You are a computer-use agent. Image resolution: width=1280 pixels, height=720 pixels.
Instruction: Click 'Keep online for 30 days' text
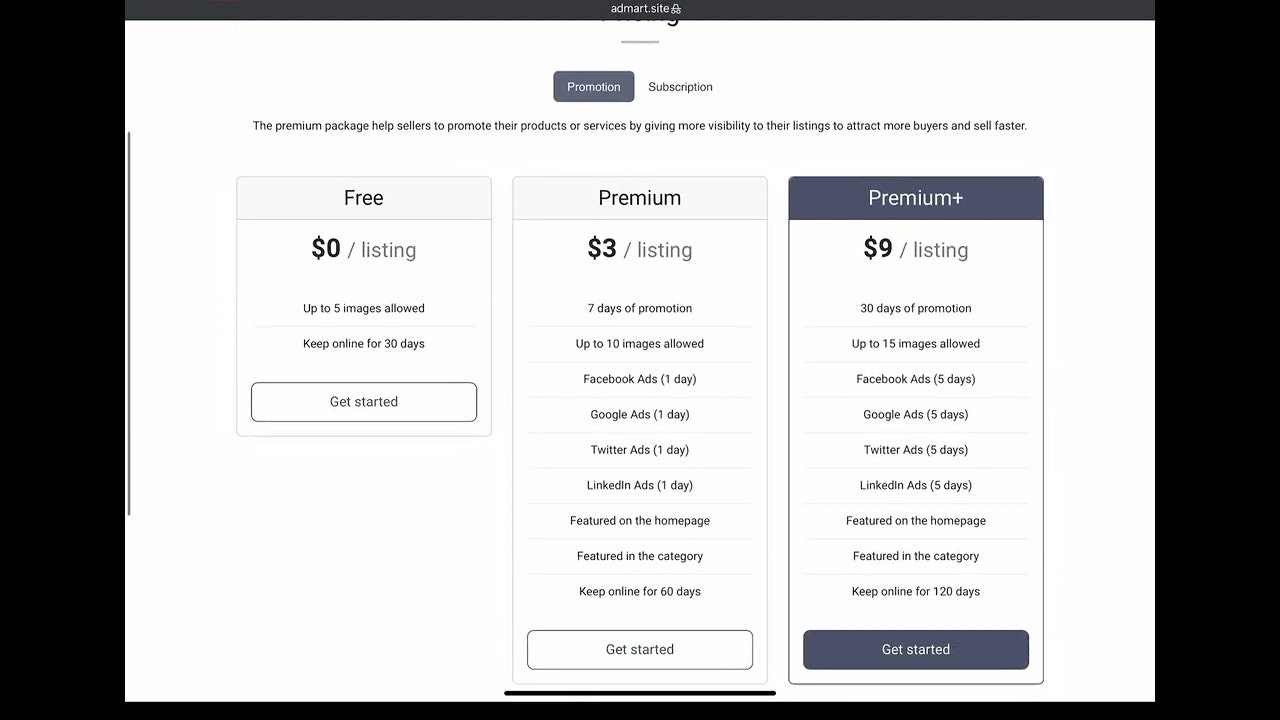(364, 344)
